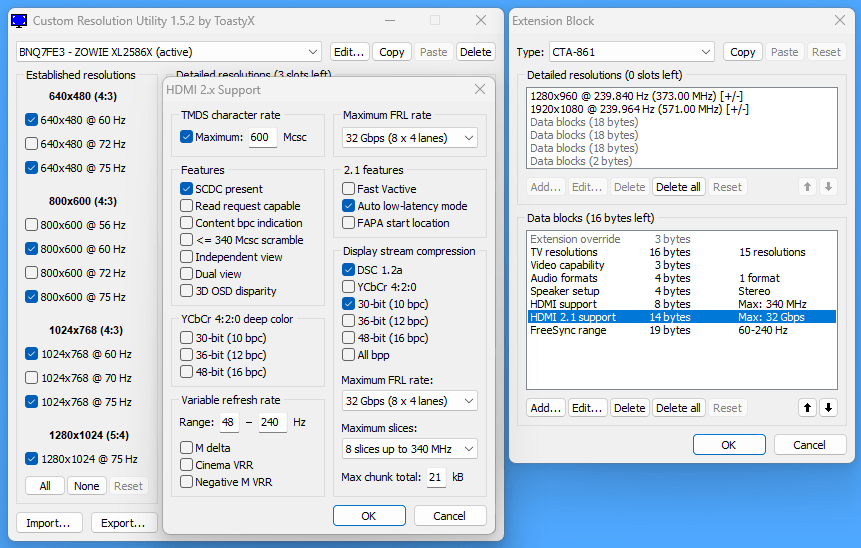Enable Fast Vactive feature
861x548 pixels.
coord(348,189)
